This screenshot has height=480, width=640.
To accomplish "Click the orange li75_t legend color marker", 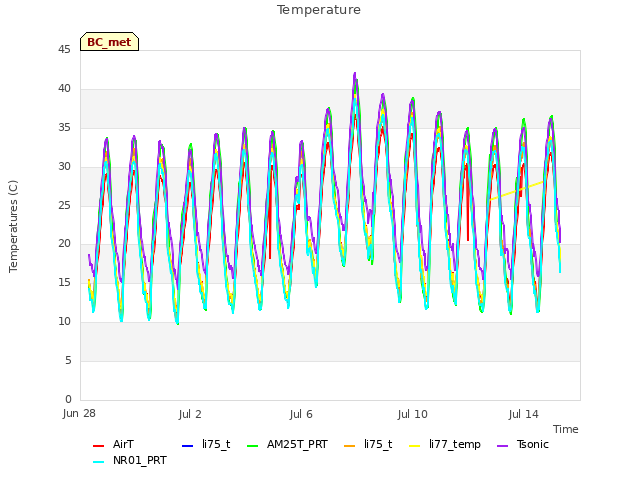I will (350, 446).
